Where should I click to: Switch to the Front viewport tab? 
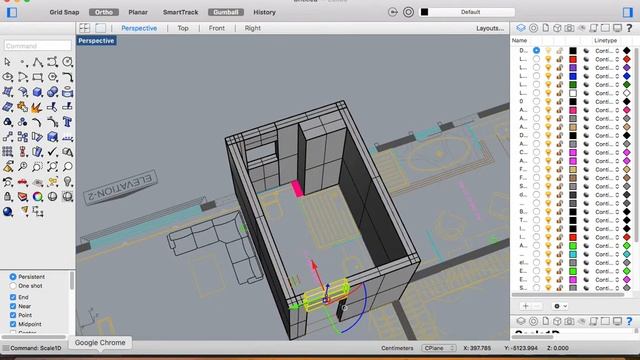(216, 28)
